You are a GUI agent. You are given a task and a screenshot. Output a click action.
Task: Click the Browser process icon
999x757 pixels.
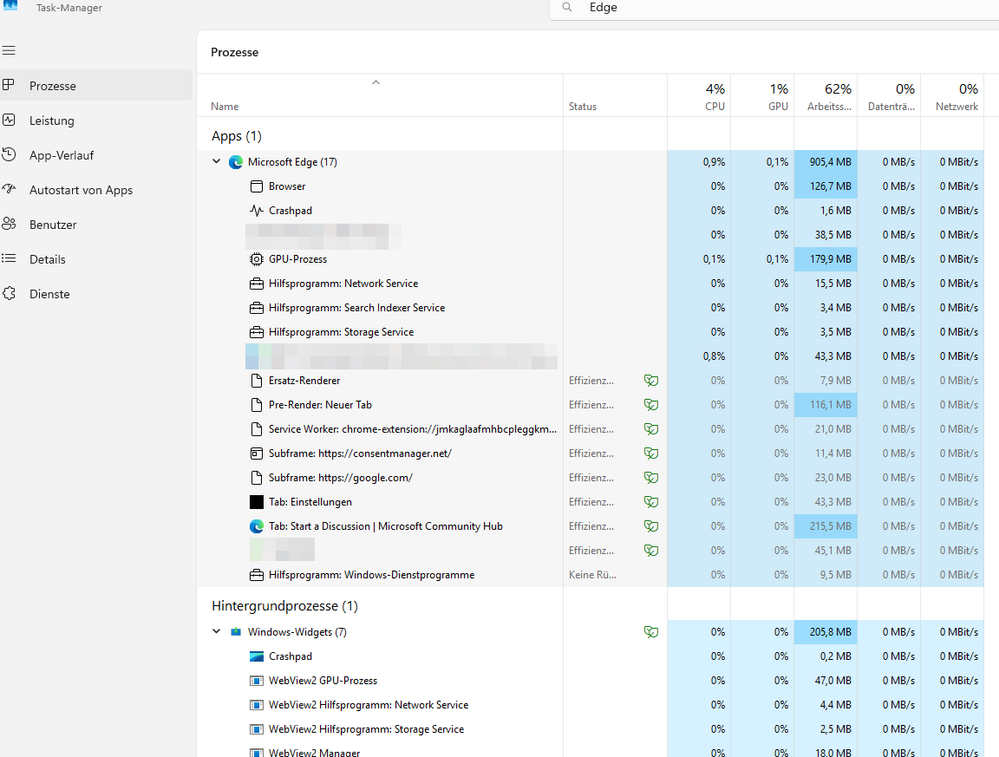click(256, 186)
